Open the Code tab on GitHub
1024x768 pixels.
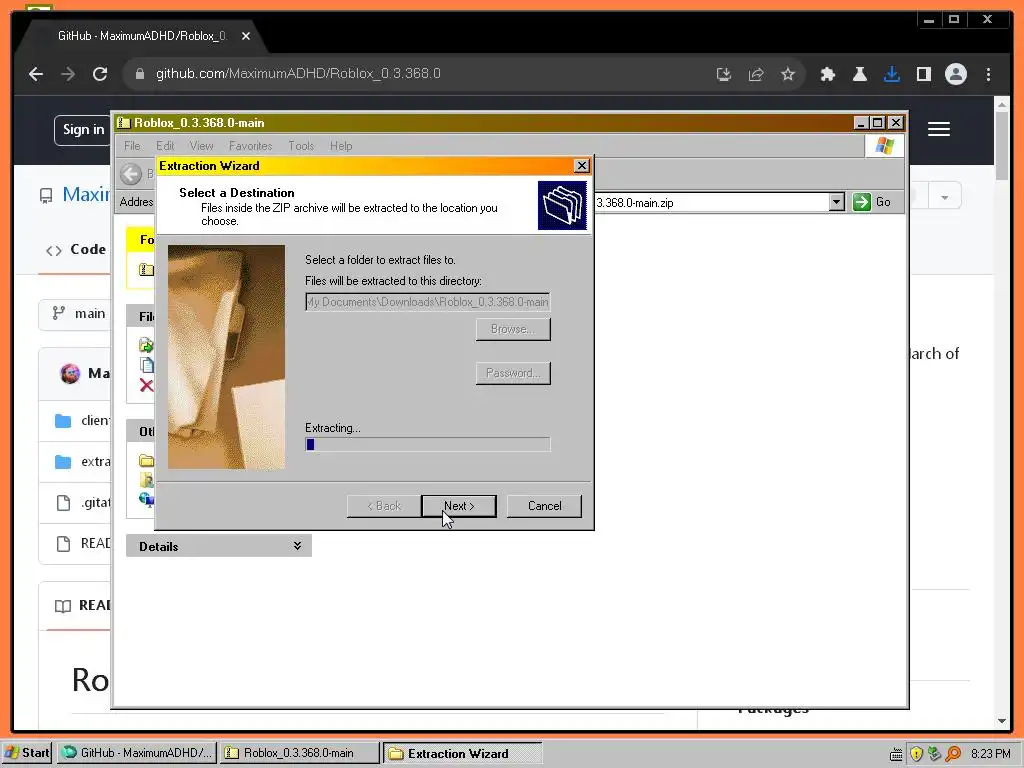76,249
